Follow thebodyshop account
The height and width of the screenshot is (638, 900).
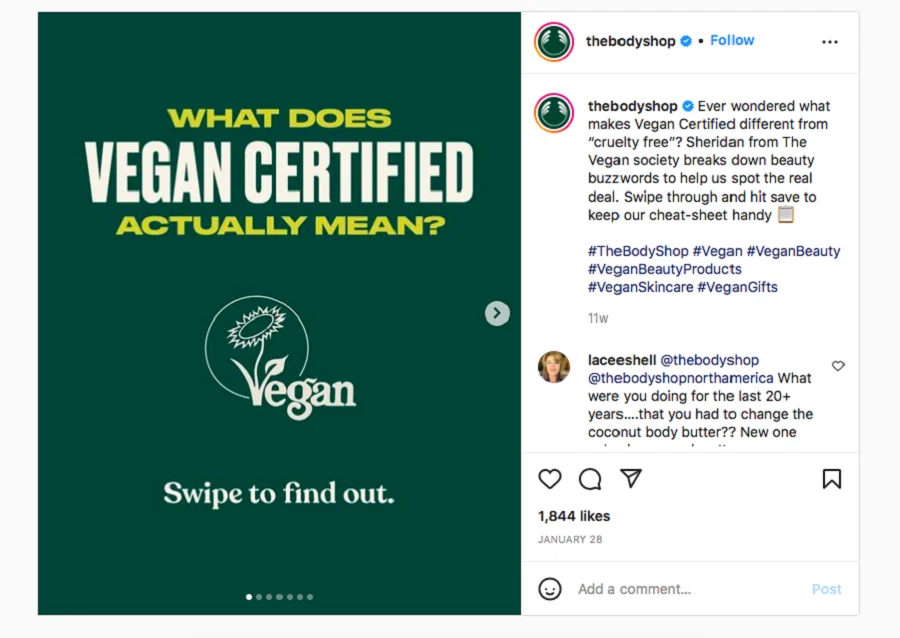click(732, 41)
